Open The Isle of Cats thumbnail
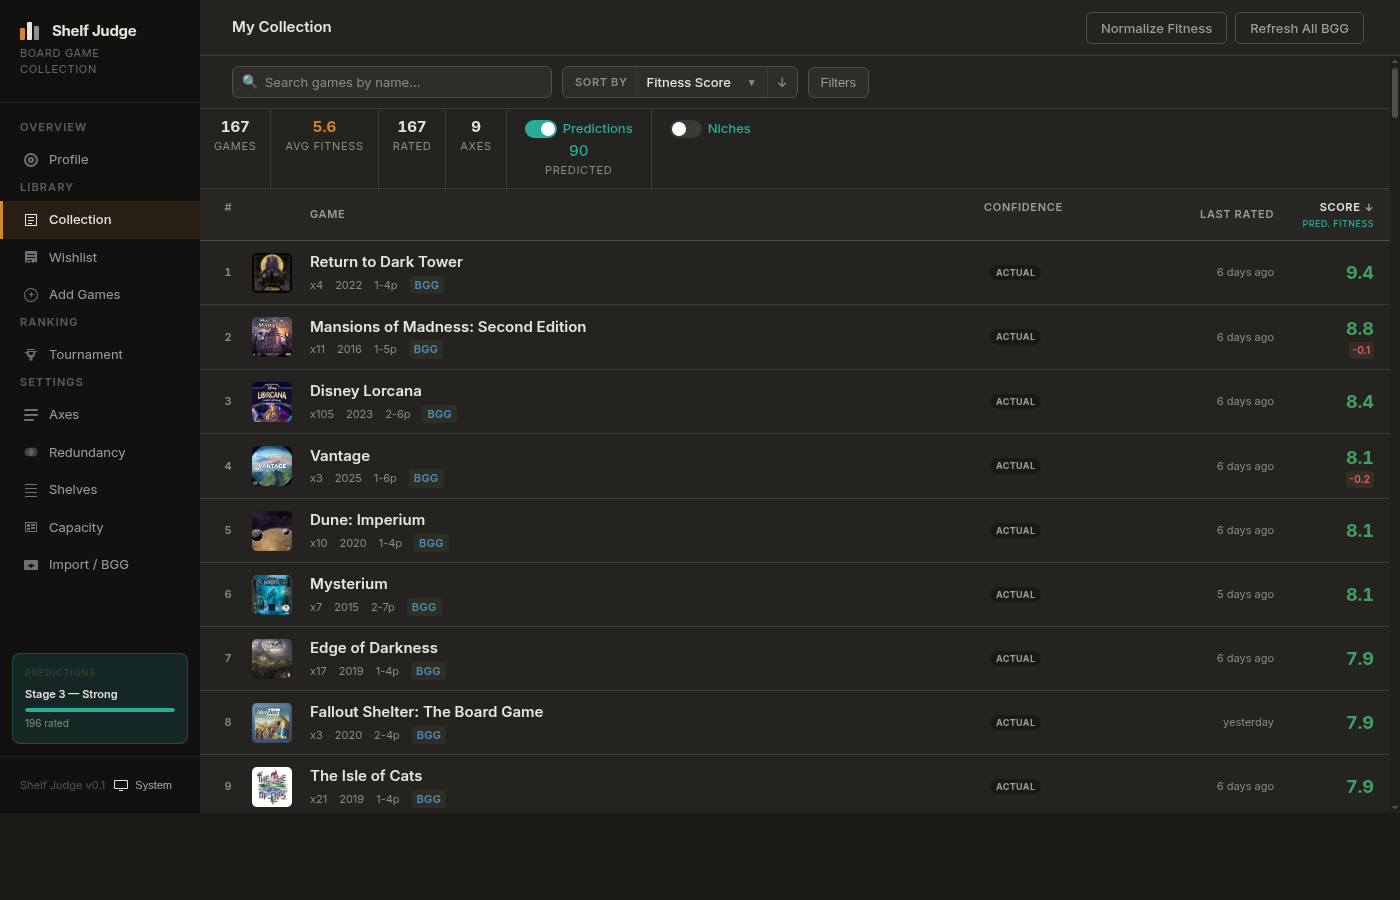1400x900 pixels. pos(272,787)
